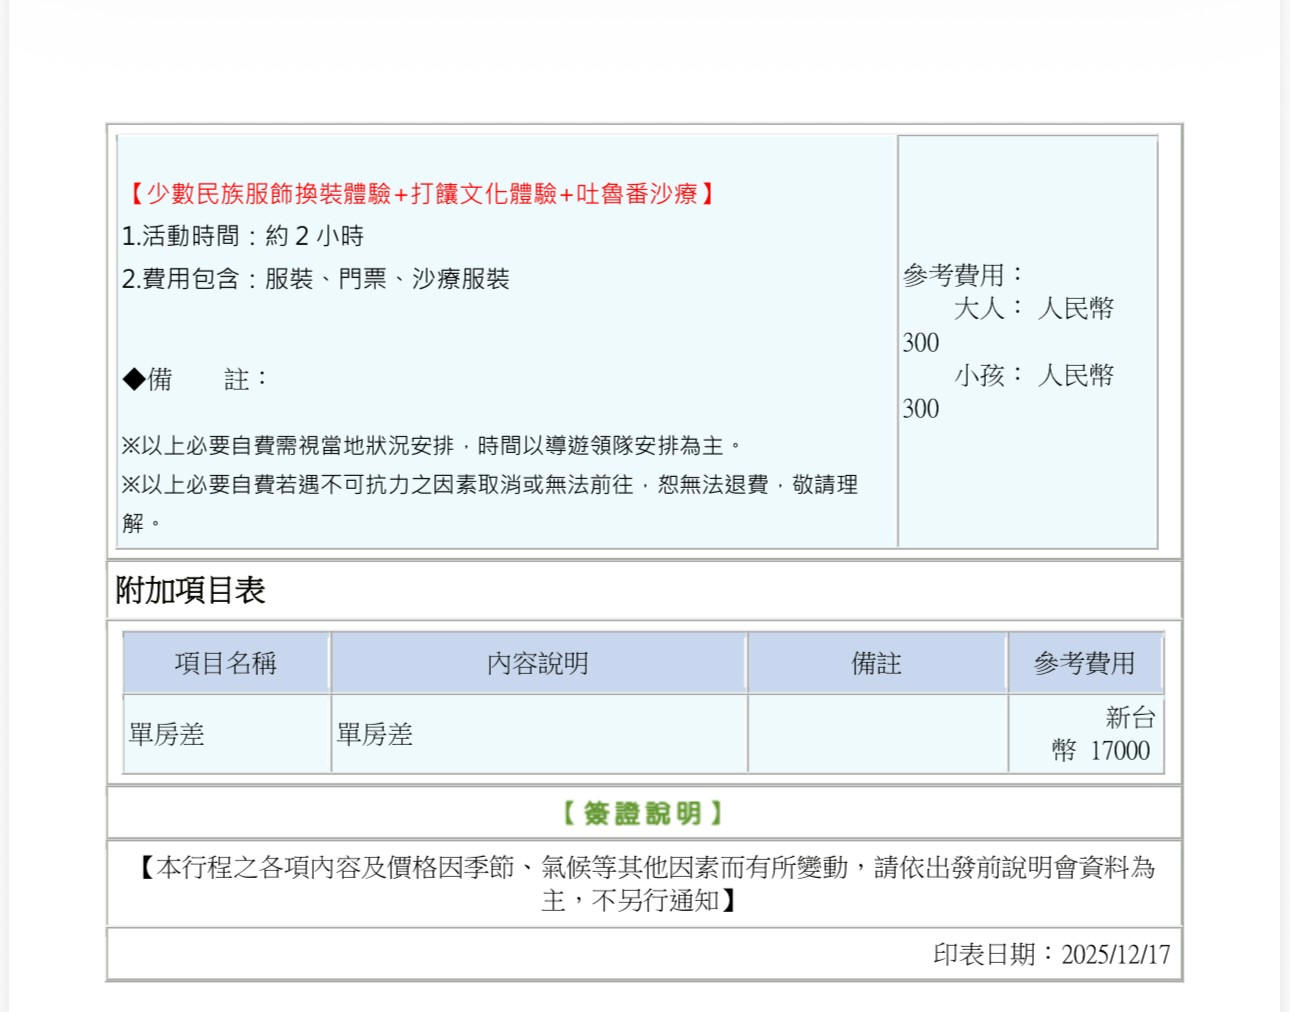Image resolution: width=1290 pixels, height=1012 pixels.
Task: Click the 300 amount under 小孩
Action: click(x=921, y=409)
